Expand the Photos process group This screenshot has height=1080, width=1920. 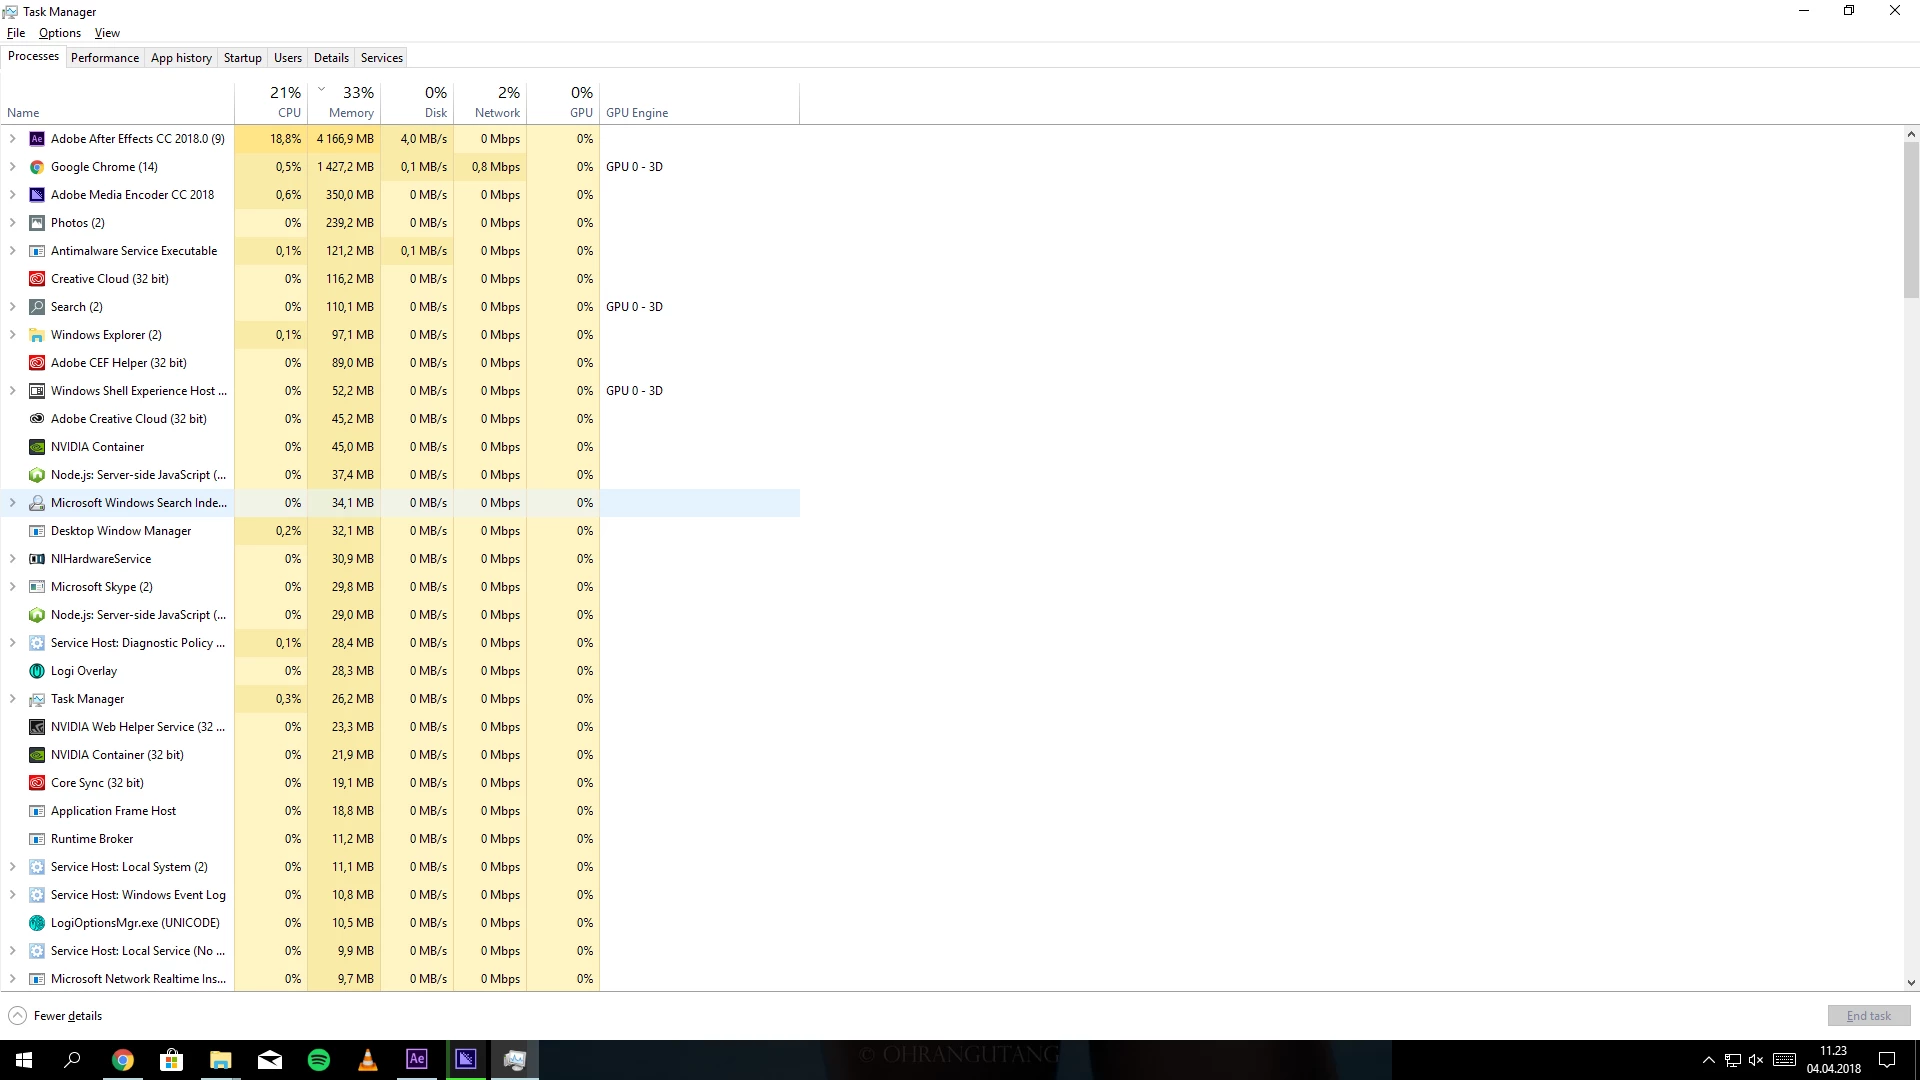[x=12, y=223]
